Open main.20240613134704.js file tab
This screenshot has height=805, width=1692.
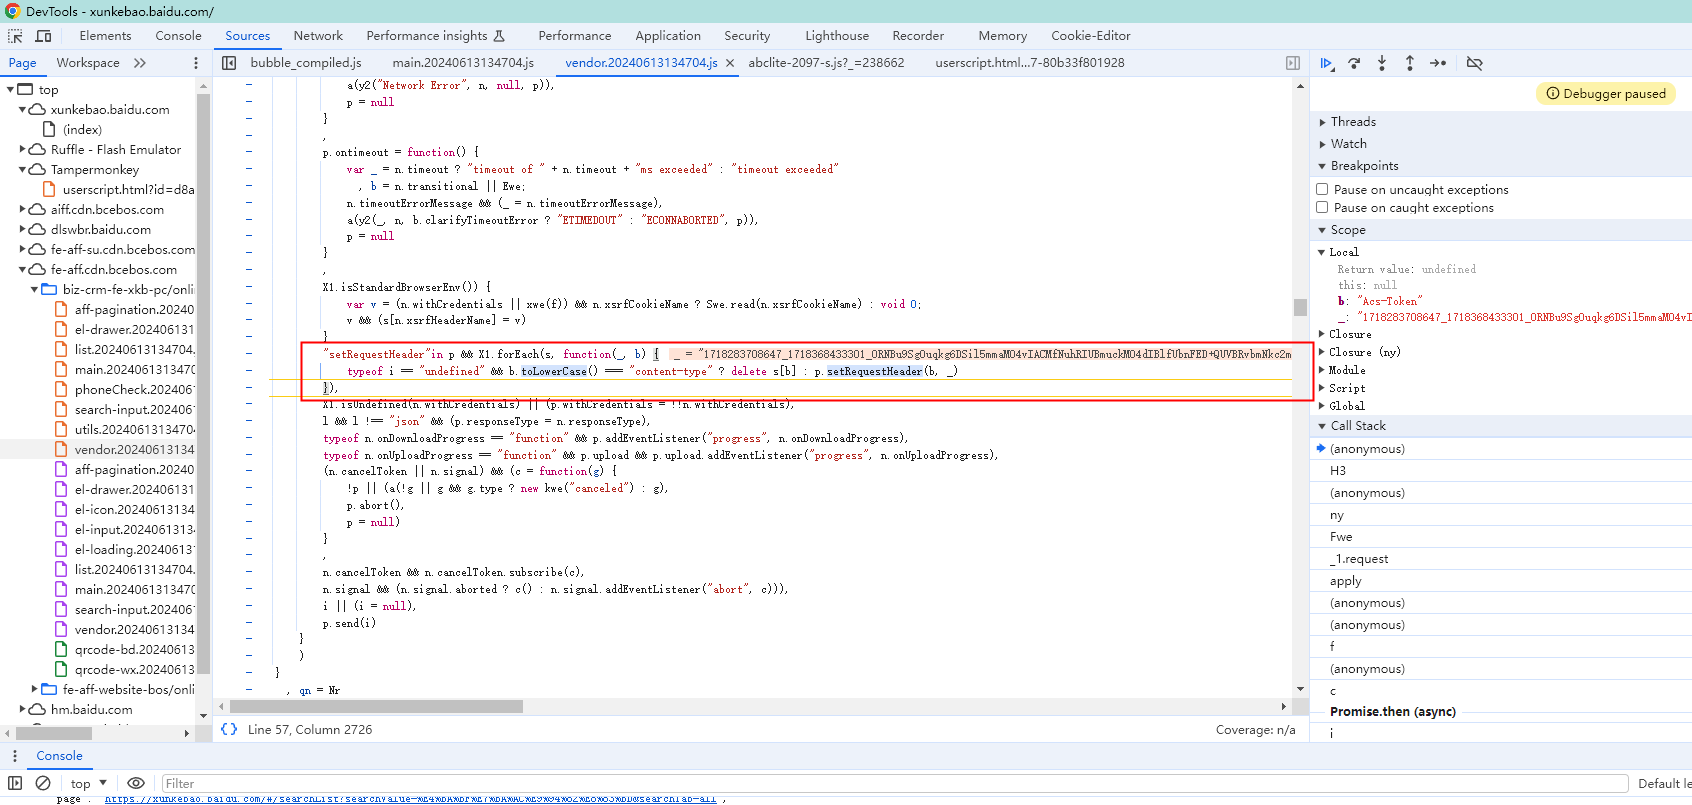click(x=463, y=63)
